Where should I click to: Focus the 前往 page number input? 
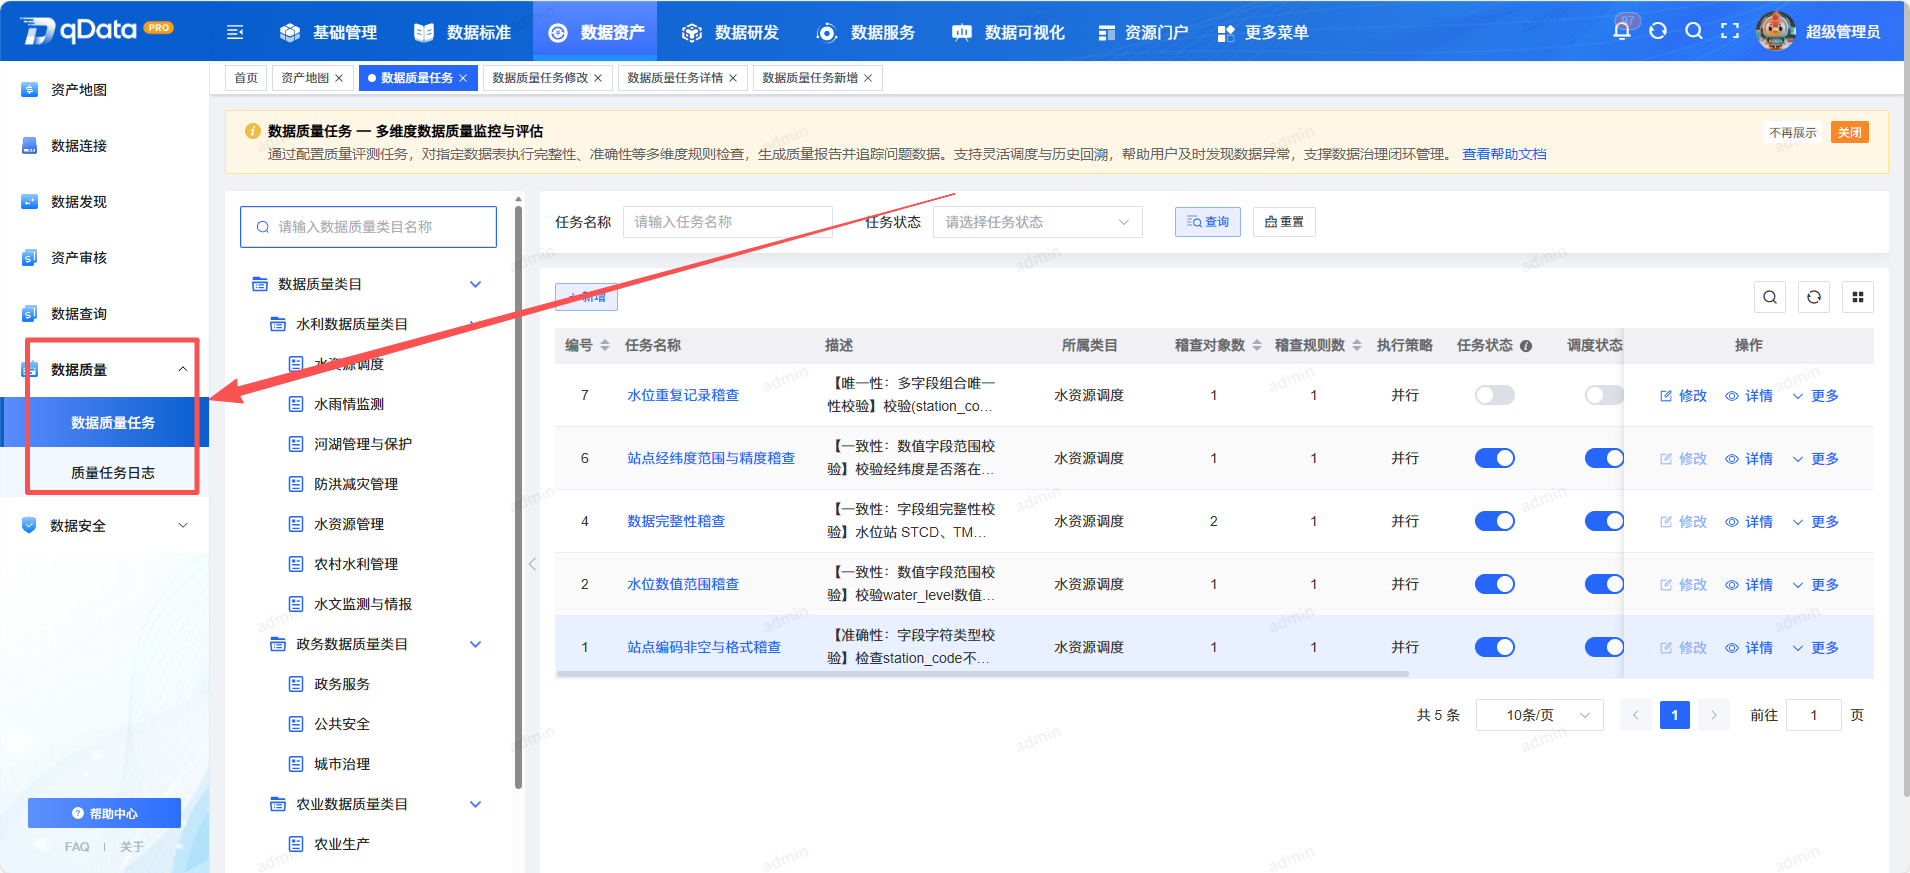coord(1814,715)
